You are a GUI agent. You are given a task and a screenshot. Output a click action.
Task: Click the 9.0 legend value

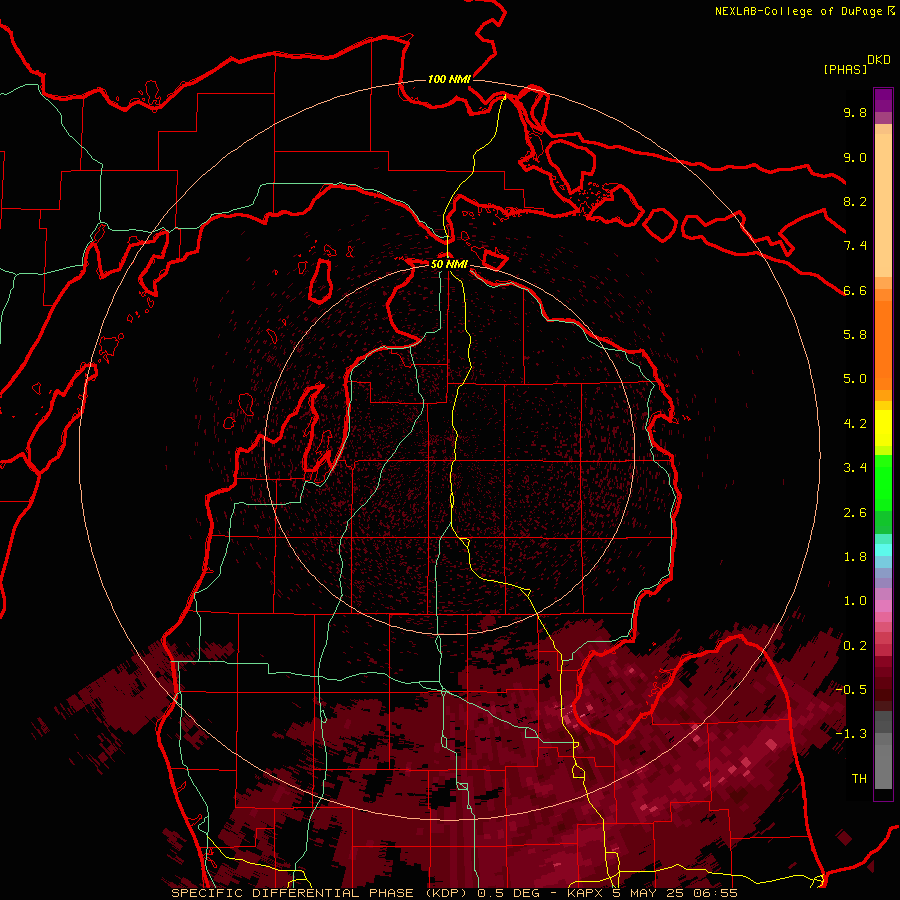[855, 157]
